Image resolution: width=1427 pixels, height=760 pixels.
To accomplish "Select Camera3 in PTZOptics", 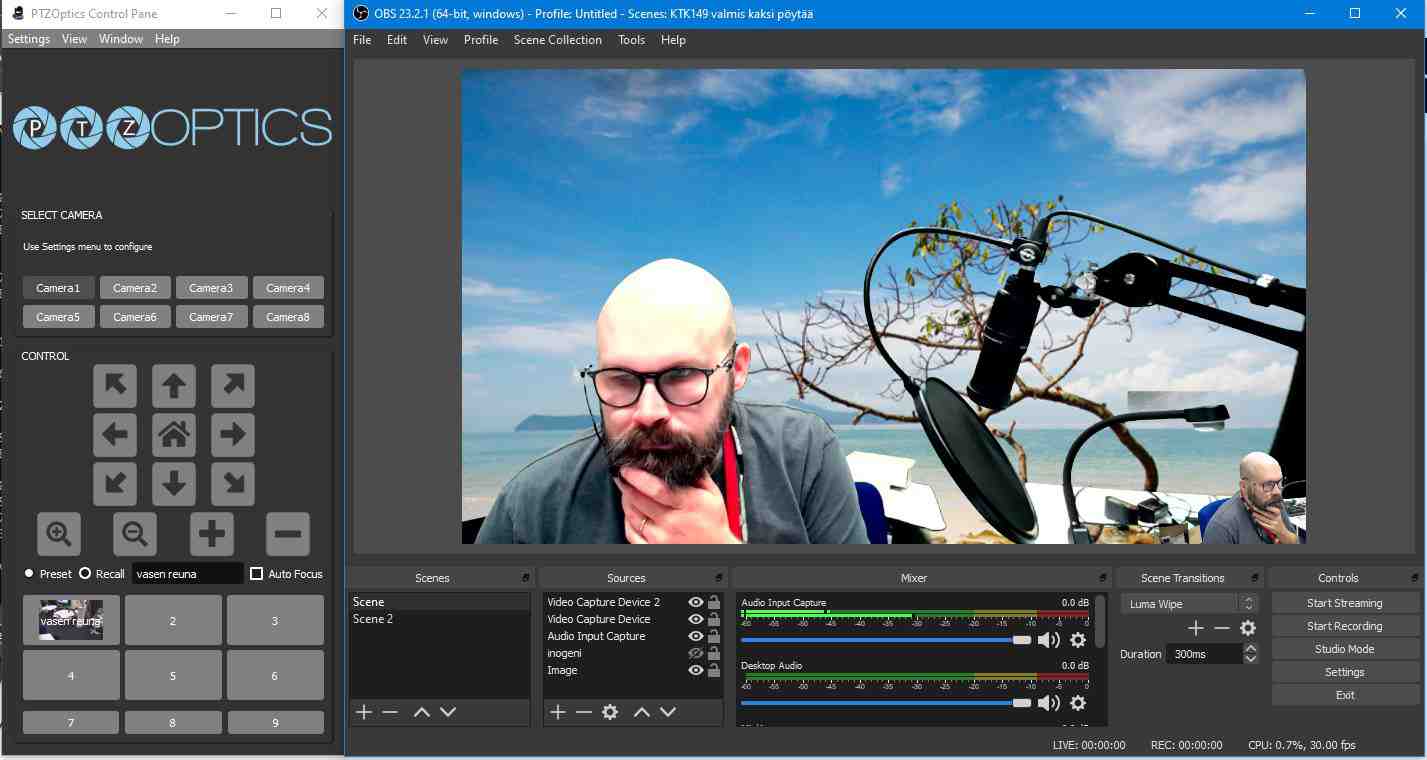I will (211, 288).
